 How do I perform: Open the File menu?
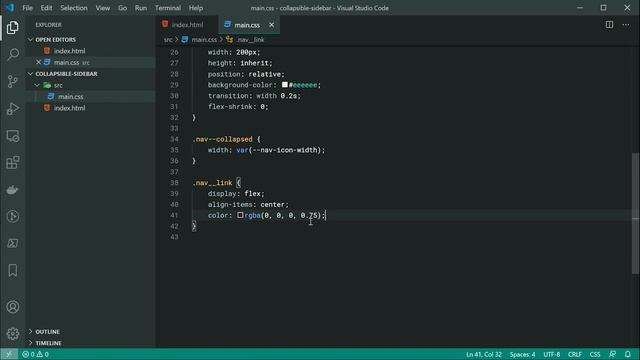[27, 8]
